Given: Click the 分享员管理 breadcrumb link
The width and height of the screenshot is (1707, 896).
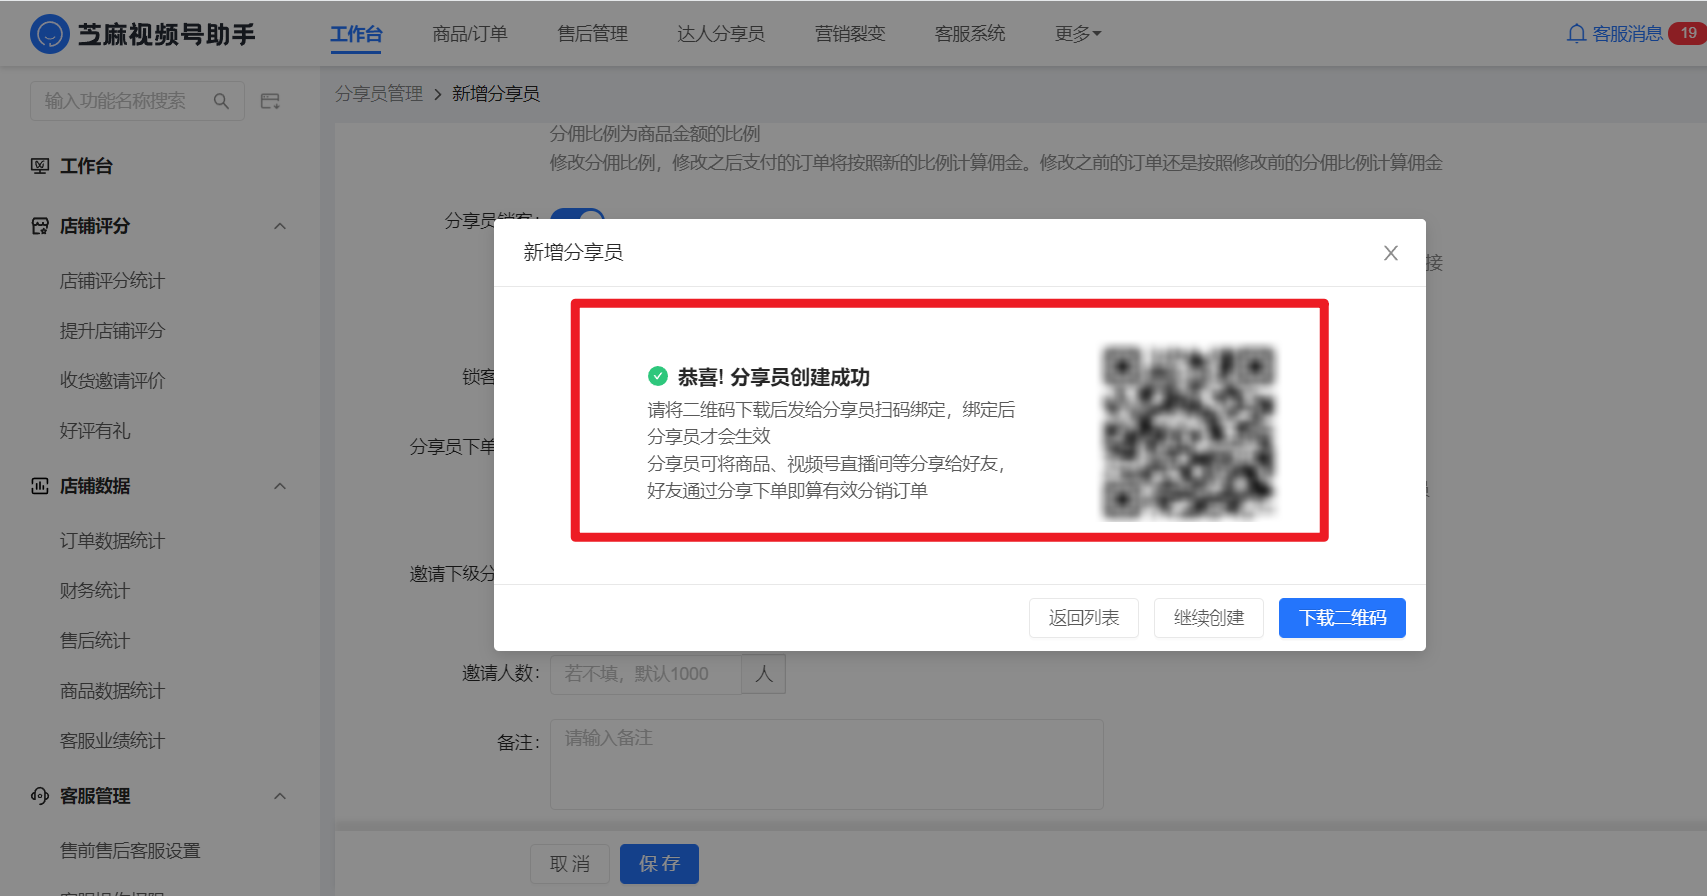Looking at the screenshot, I should click(x=379, y=94).
